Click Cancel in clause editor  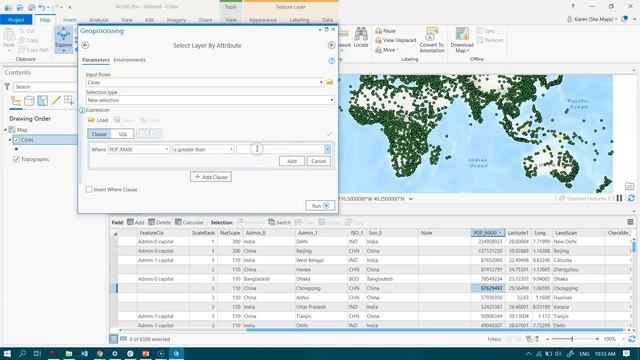click(x=318, y=161)
